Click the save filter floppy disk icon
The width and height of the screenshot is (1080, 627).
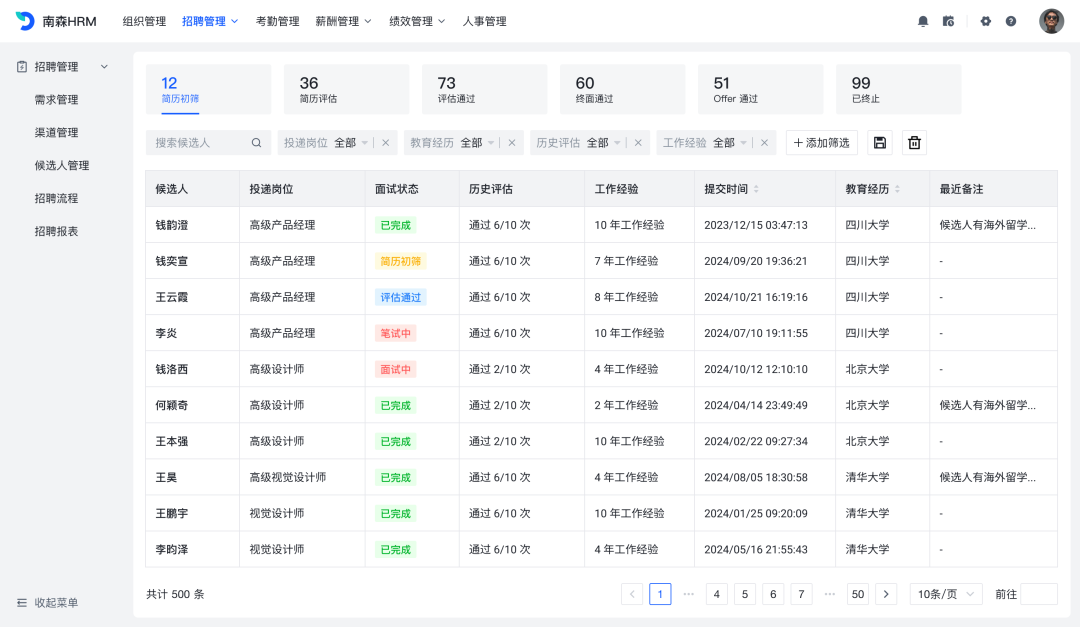[880, 143]
